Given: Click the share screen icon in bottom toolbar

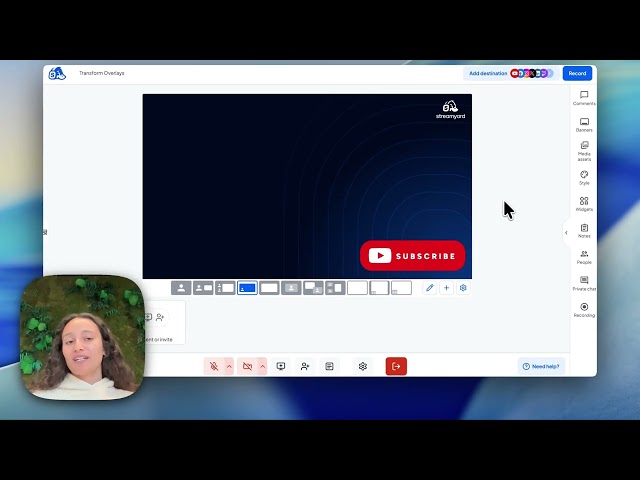Looking at the screenshot, I should [x=281, y=367].
